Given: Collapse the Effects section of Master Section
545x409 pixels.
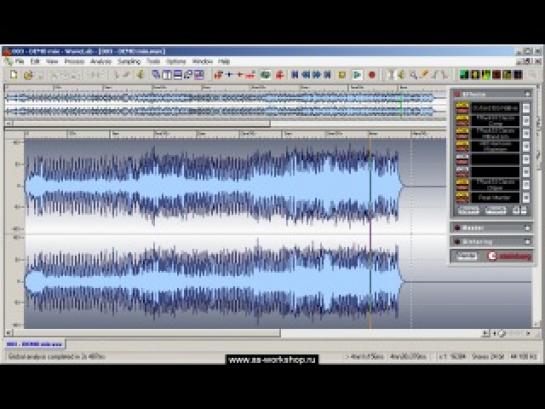Looking at the screenshot, I should tap(527, 94).
